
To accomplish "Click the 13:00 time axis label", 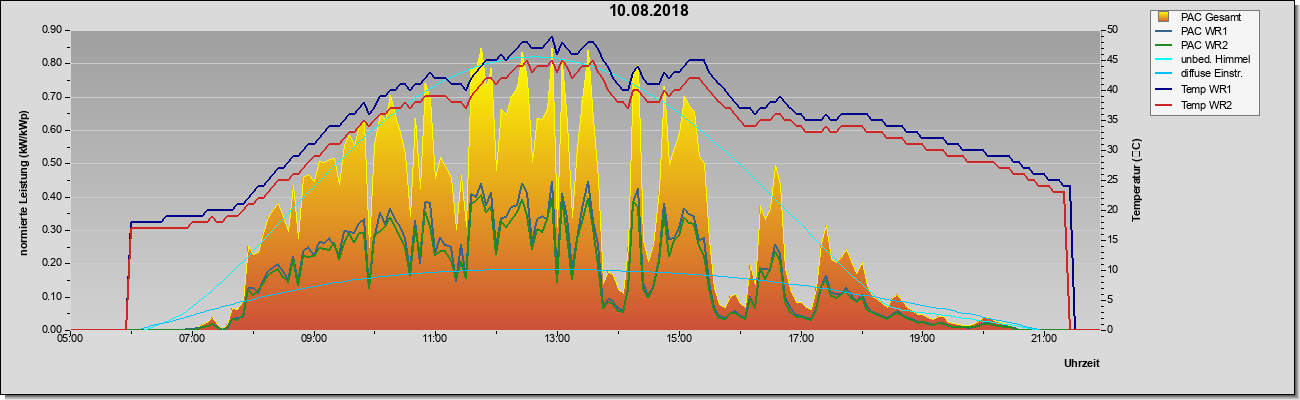I will pos(557,339).
